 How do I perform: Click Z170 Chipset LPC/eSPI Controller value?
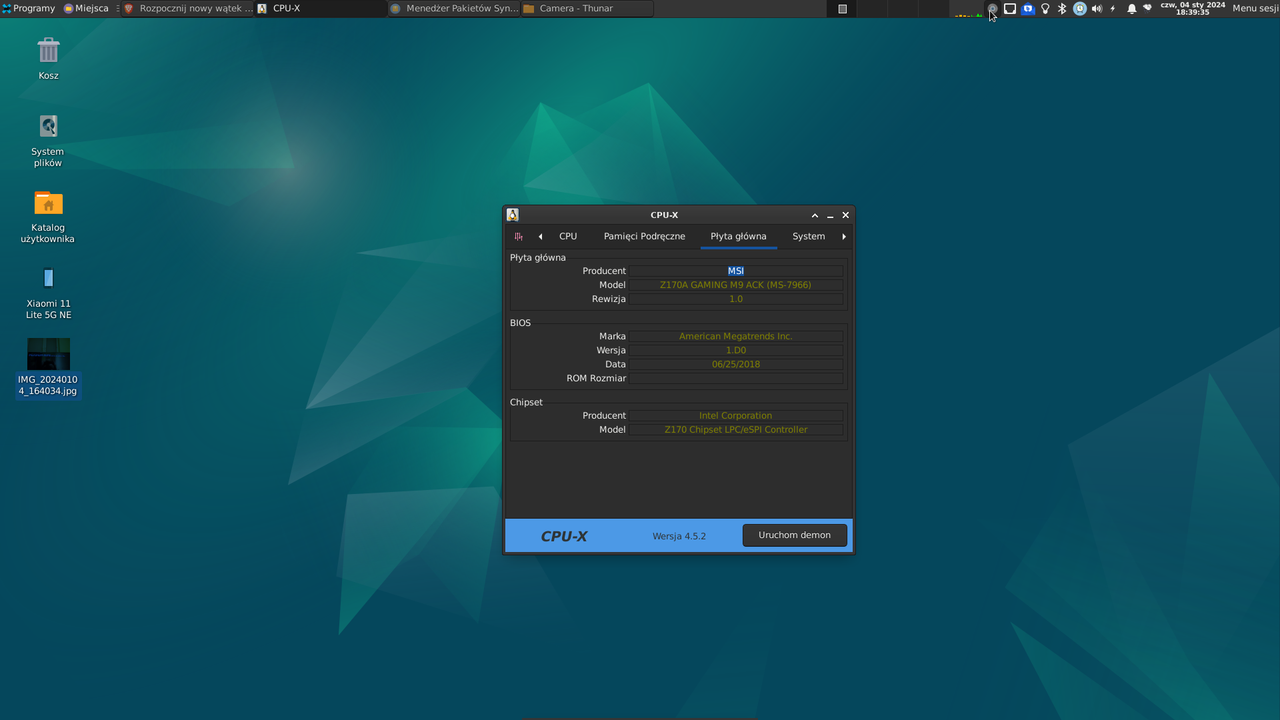tap(736, 429)
